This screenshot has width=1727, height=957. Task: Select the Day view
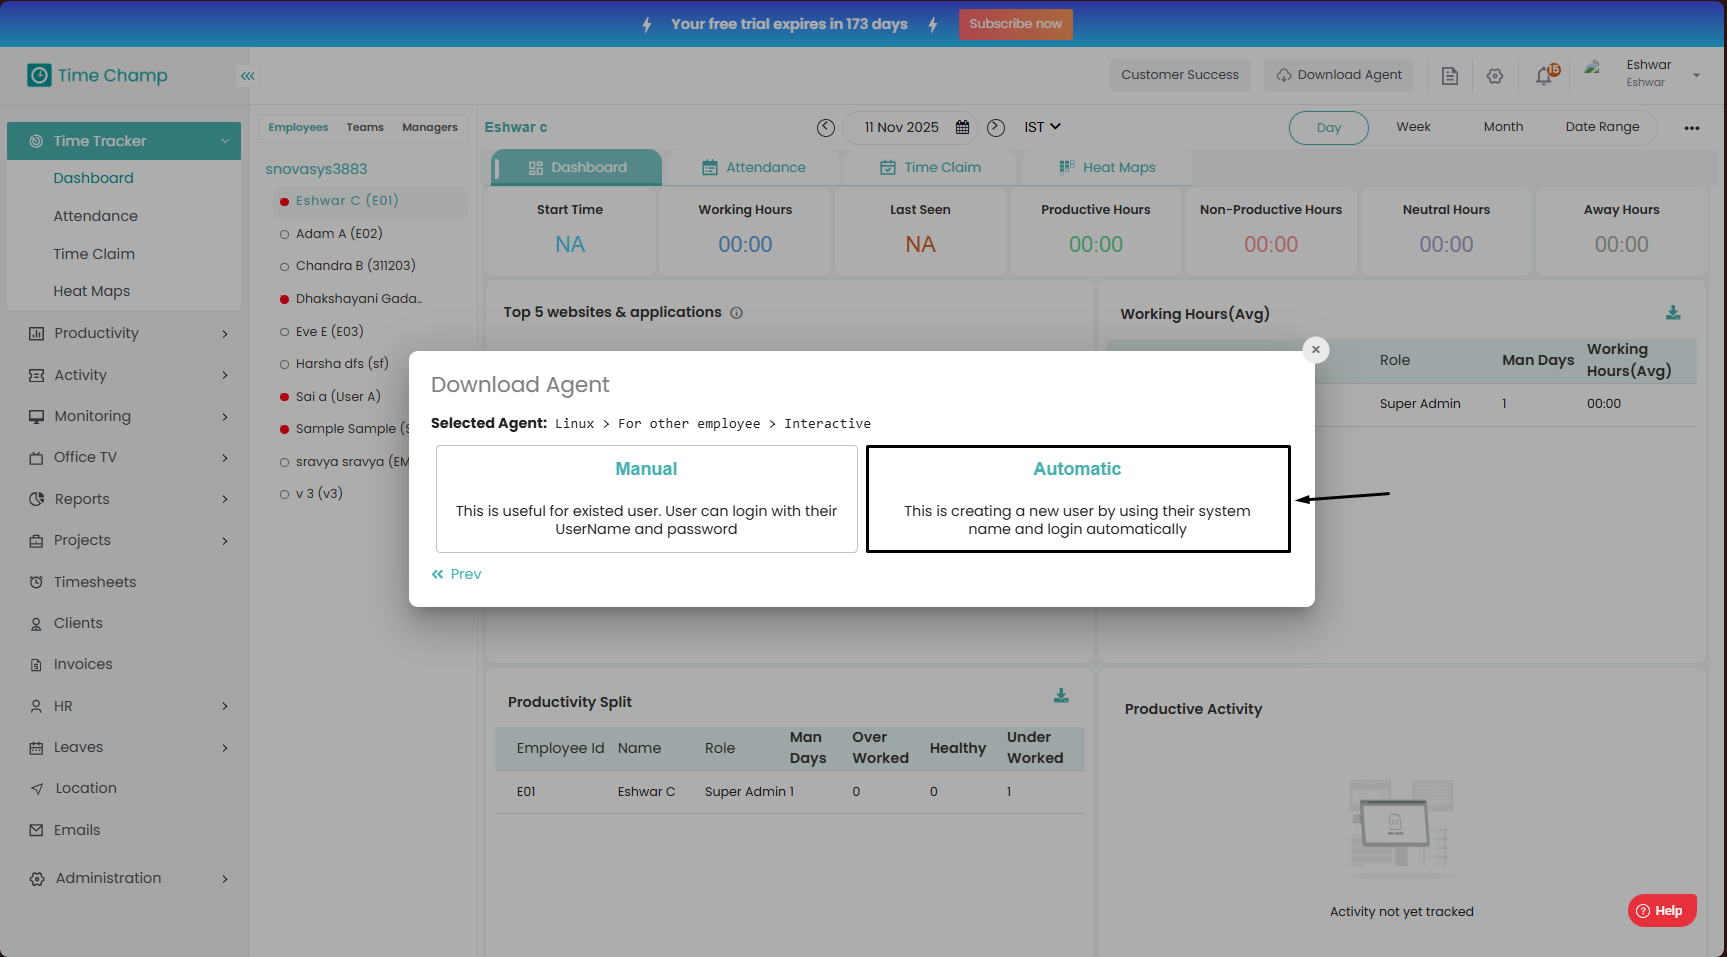pos(1329,128)
